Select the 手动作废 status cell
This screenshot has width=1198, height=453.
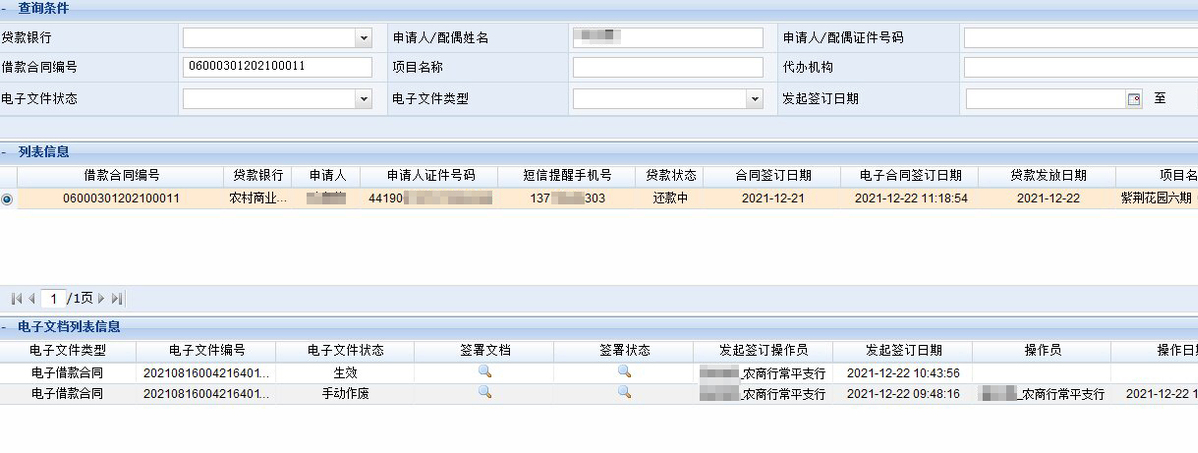345,394
